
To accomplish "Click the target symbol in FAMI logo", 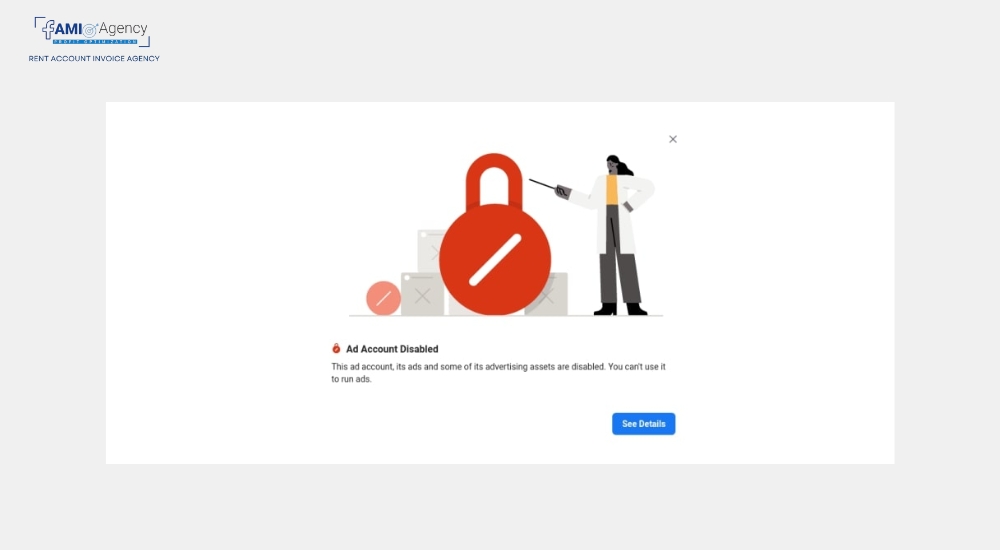I will pyautogui.click(x=91, y=30).
